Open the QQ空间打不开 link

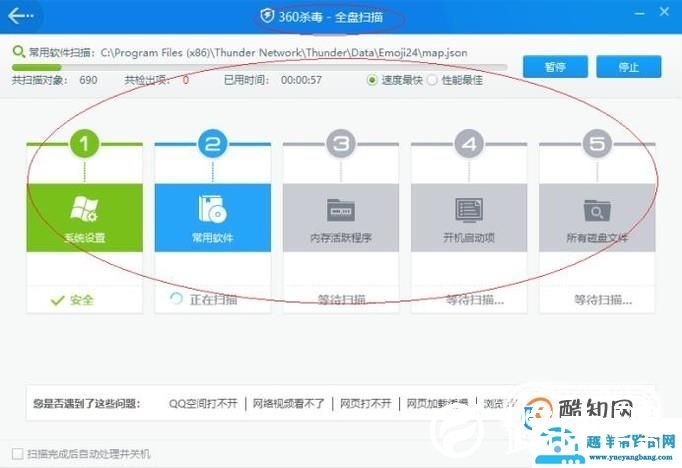click(x=203, y=404)
